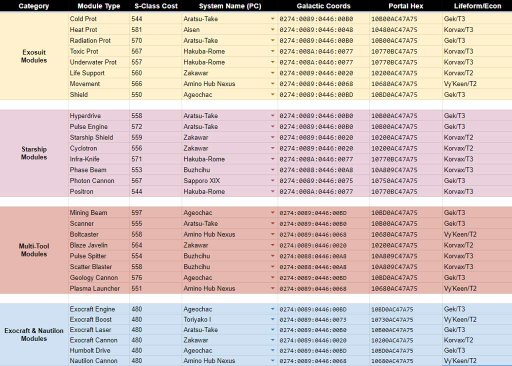Select the Category column header

[34, 6]
